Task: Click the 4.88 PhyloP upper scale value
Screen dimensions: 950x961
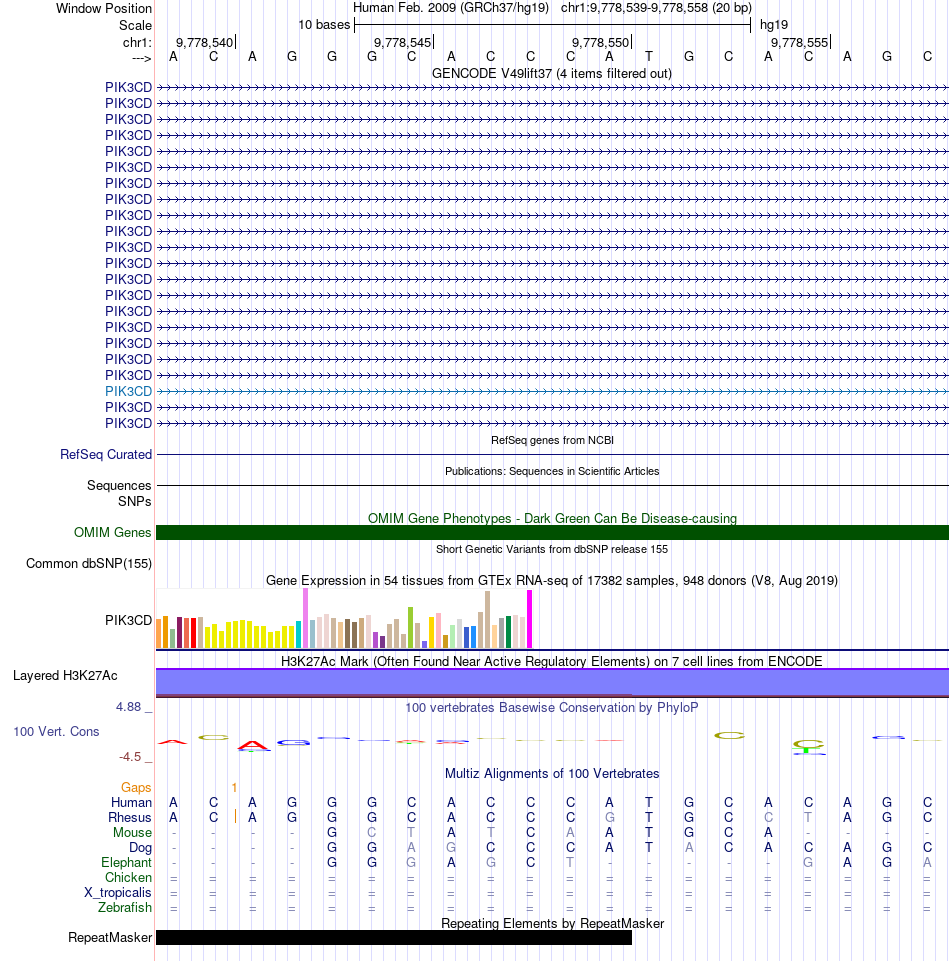Action: tap(129, 707)
